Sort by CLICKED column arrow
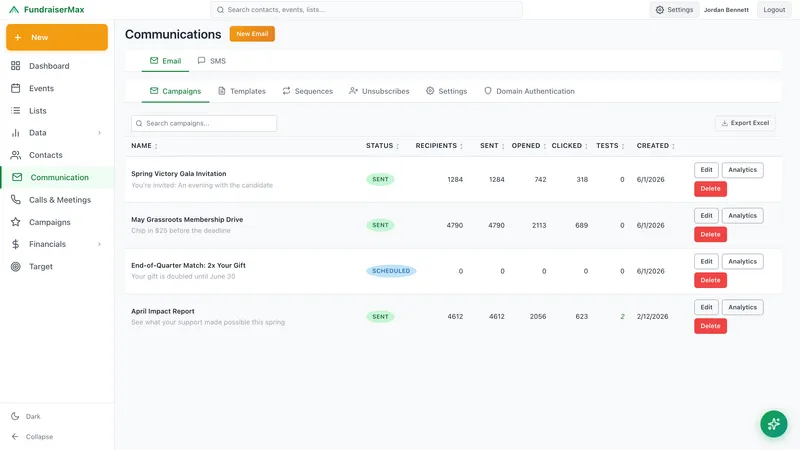This screenshot has width=800, height=450. coord(586,146)
